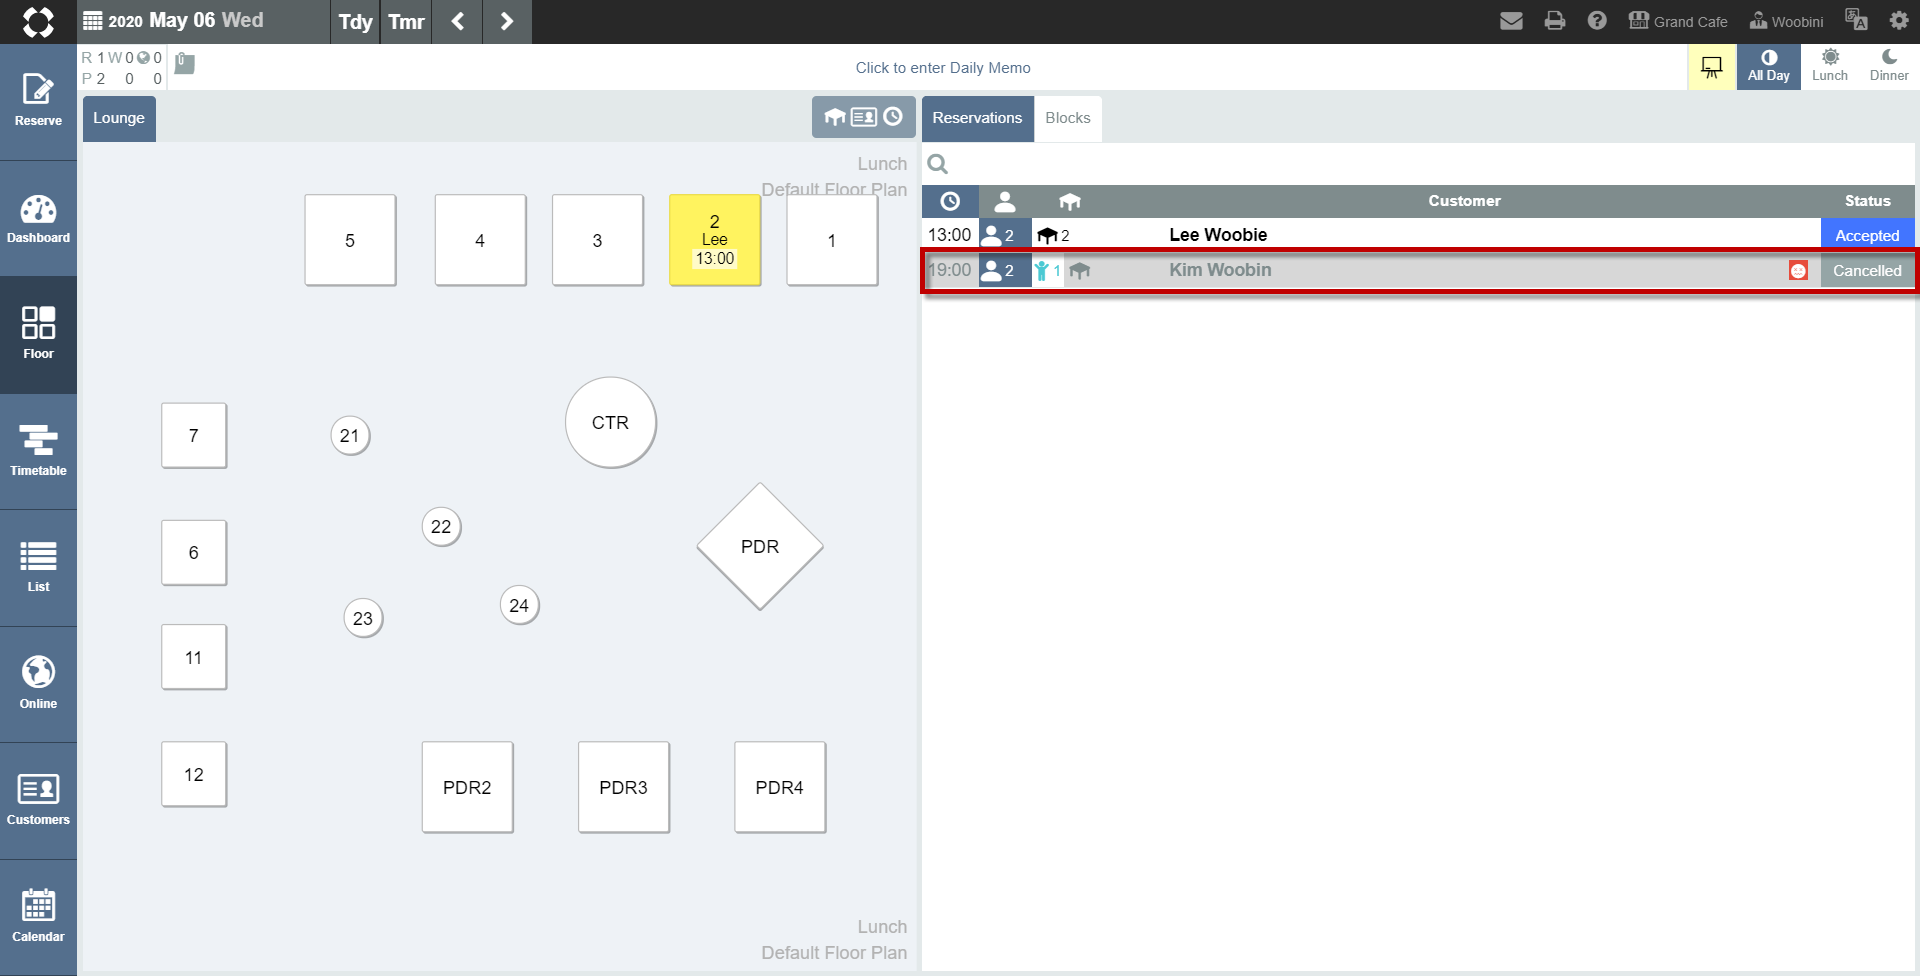
Task: Go to next day with right chevron
Action: click(507, 21)
